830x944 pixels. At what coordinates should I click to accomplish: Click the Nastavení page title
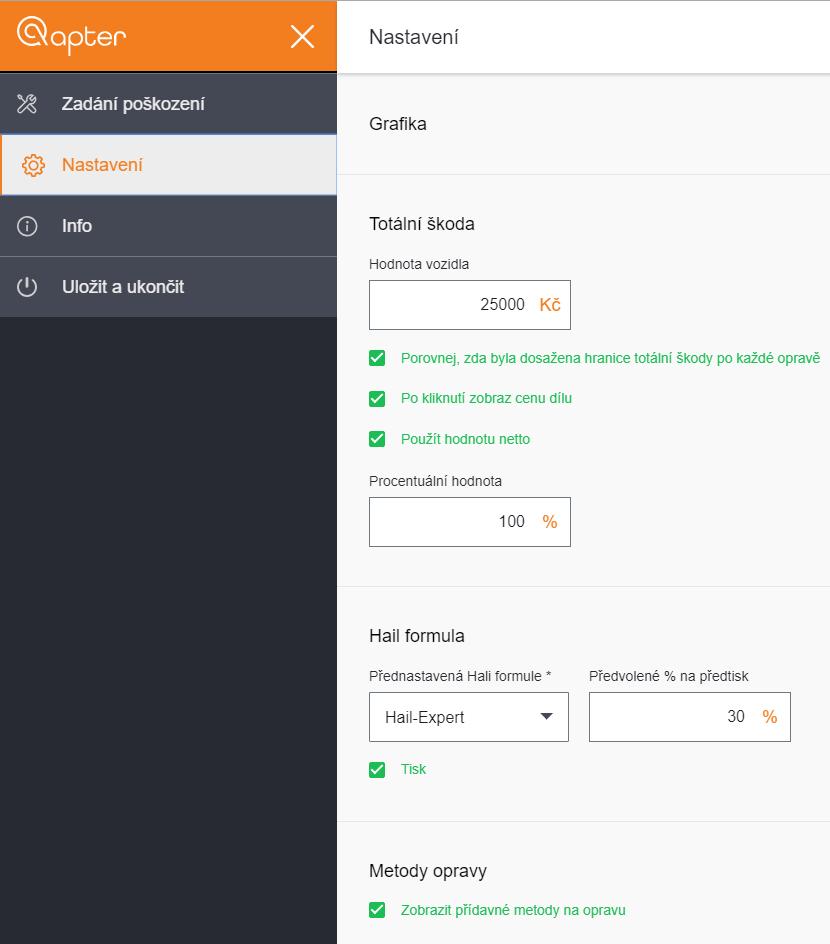(x=413, y=37)
